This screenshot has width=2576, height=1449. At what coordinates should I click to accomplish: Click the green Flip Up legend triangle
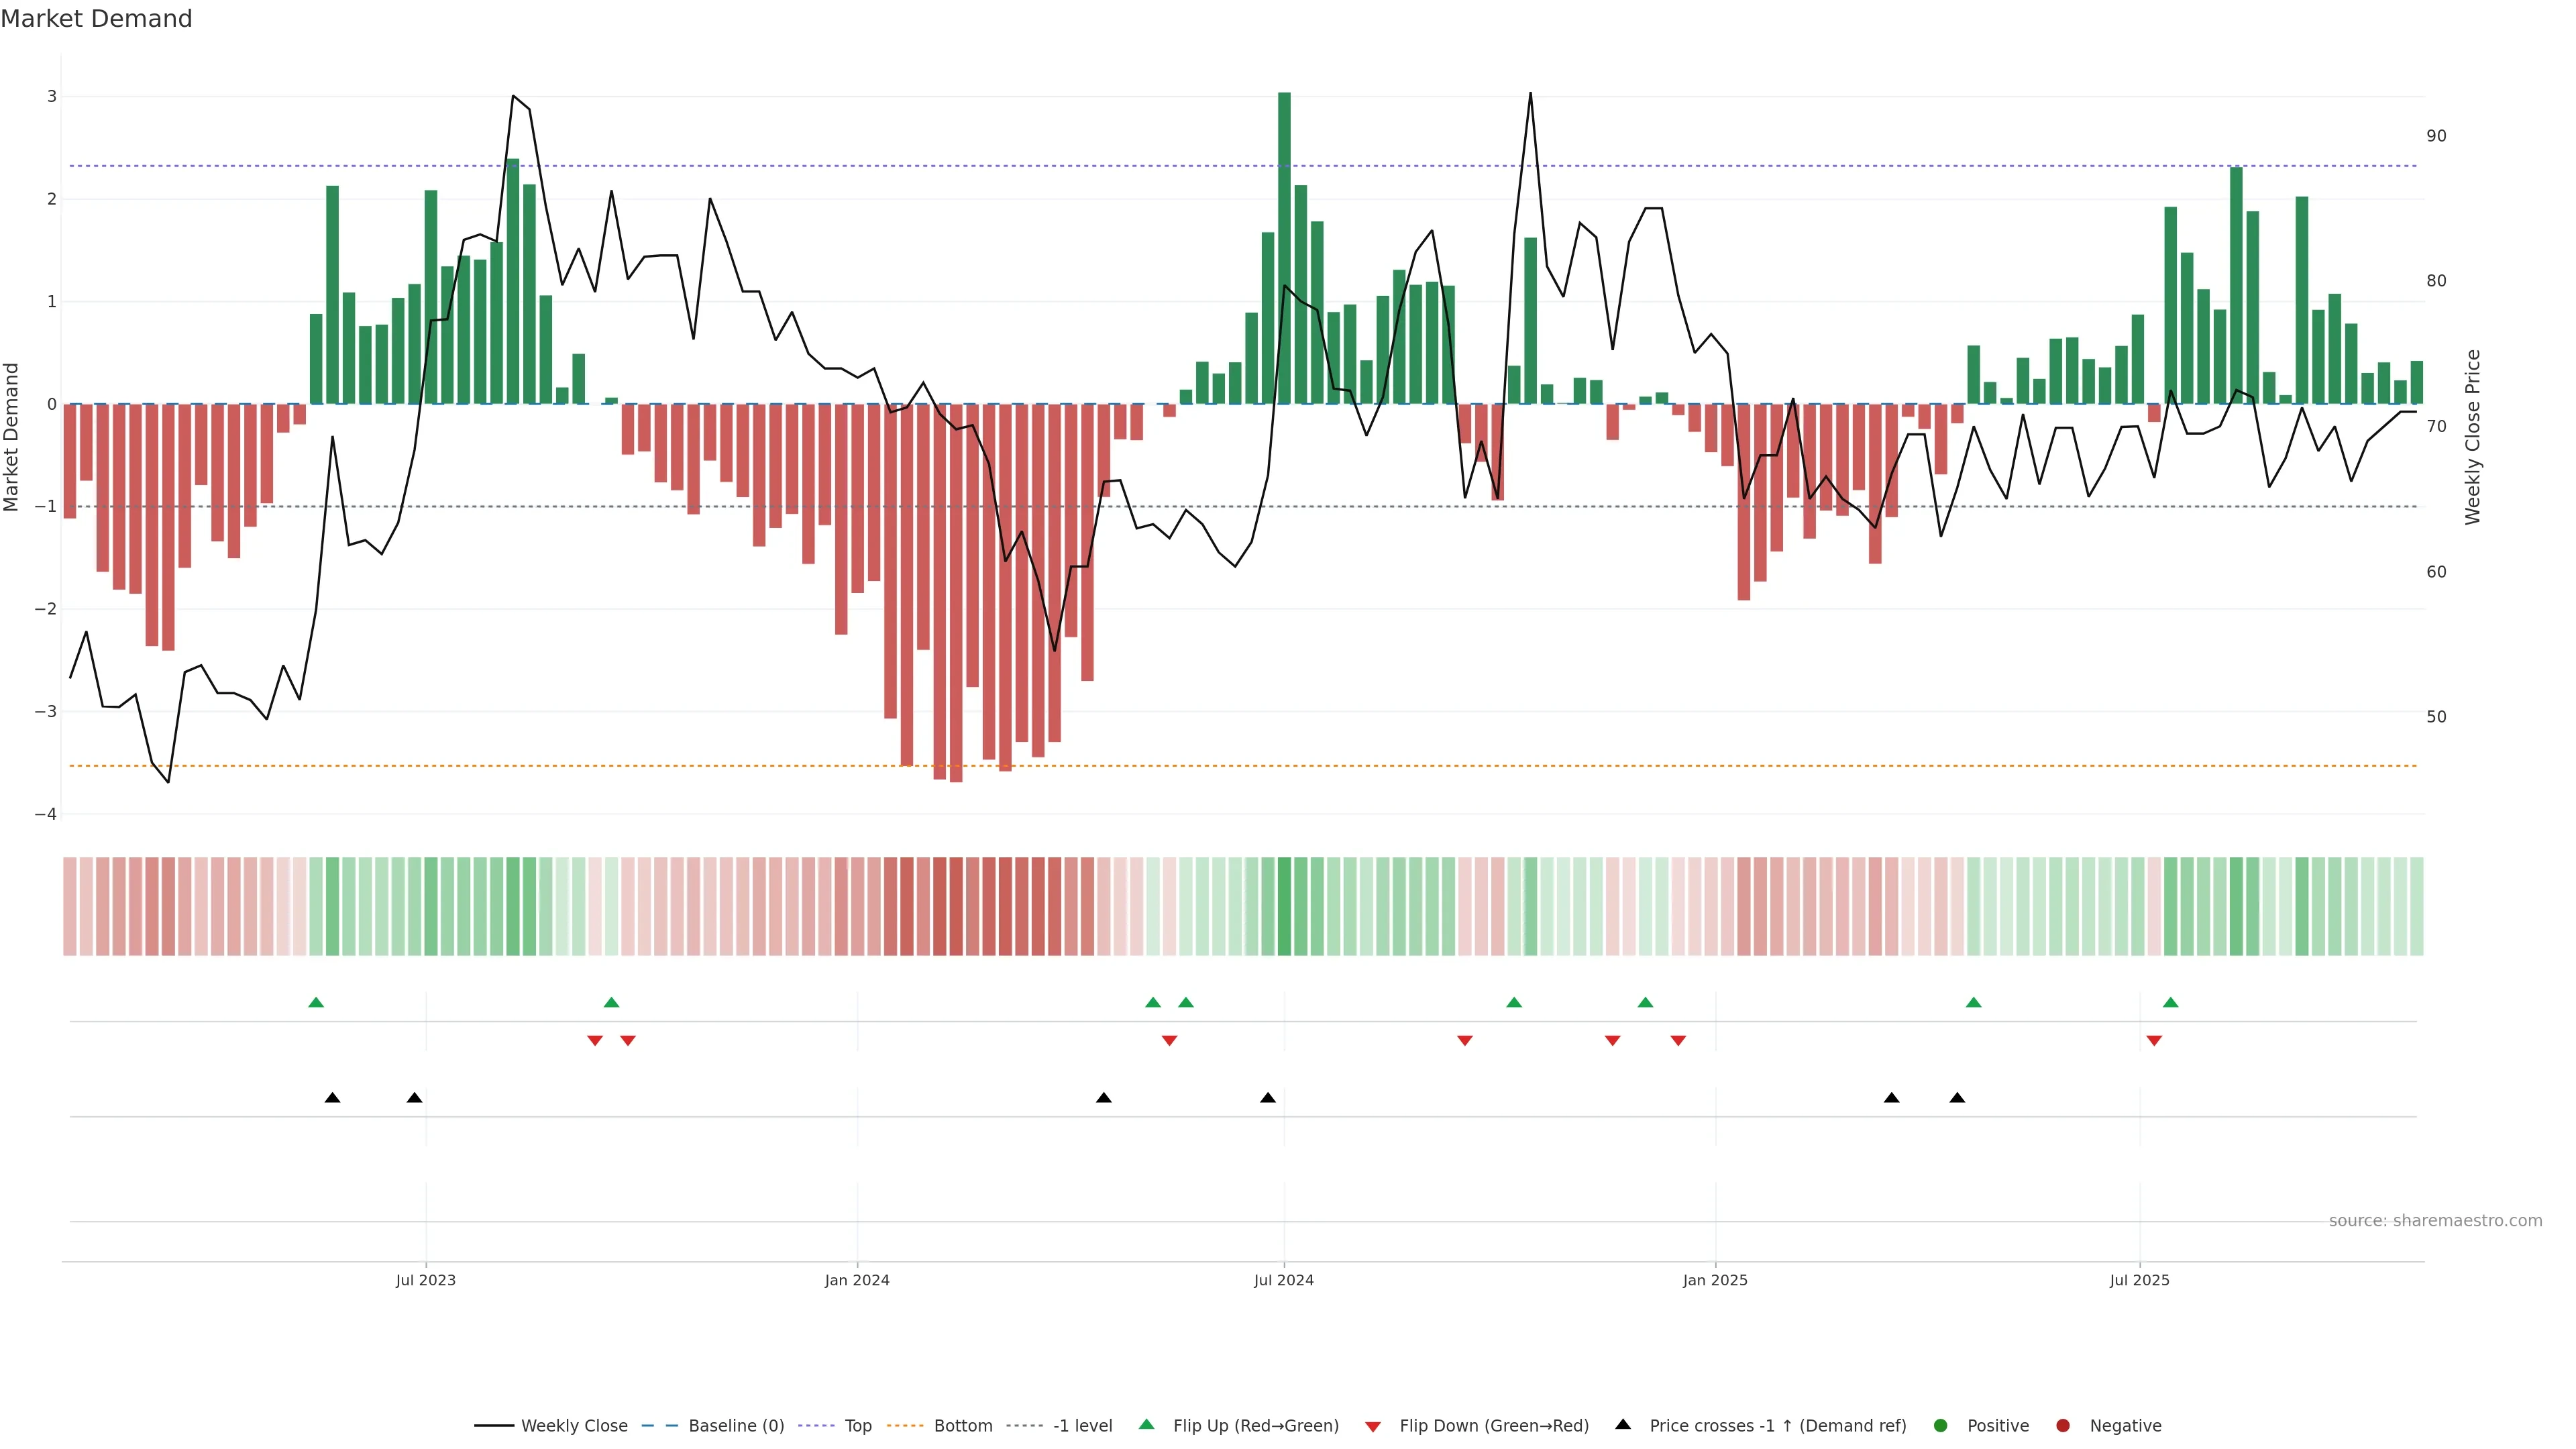1147,1424
